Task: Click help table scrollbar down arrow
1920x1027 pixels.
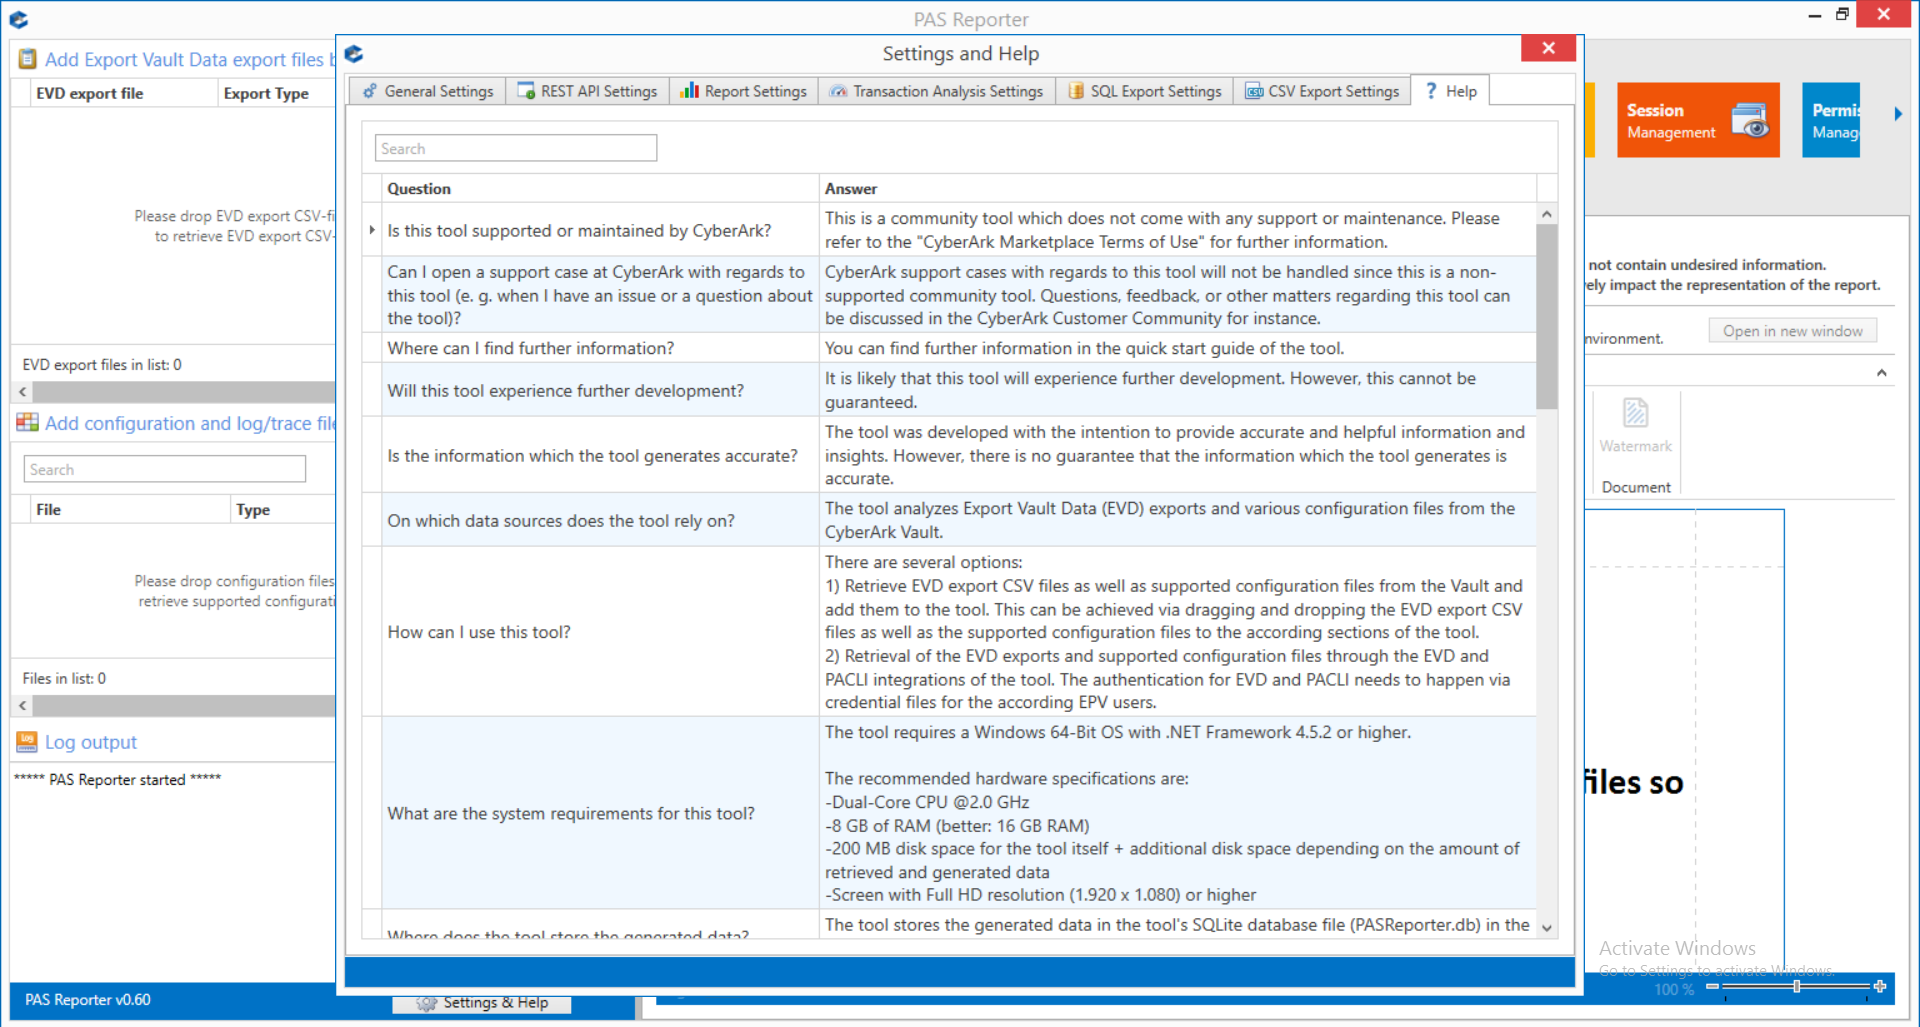Action: 1547,928
